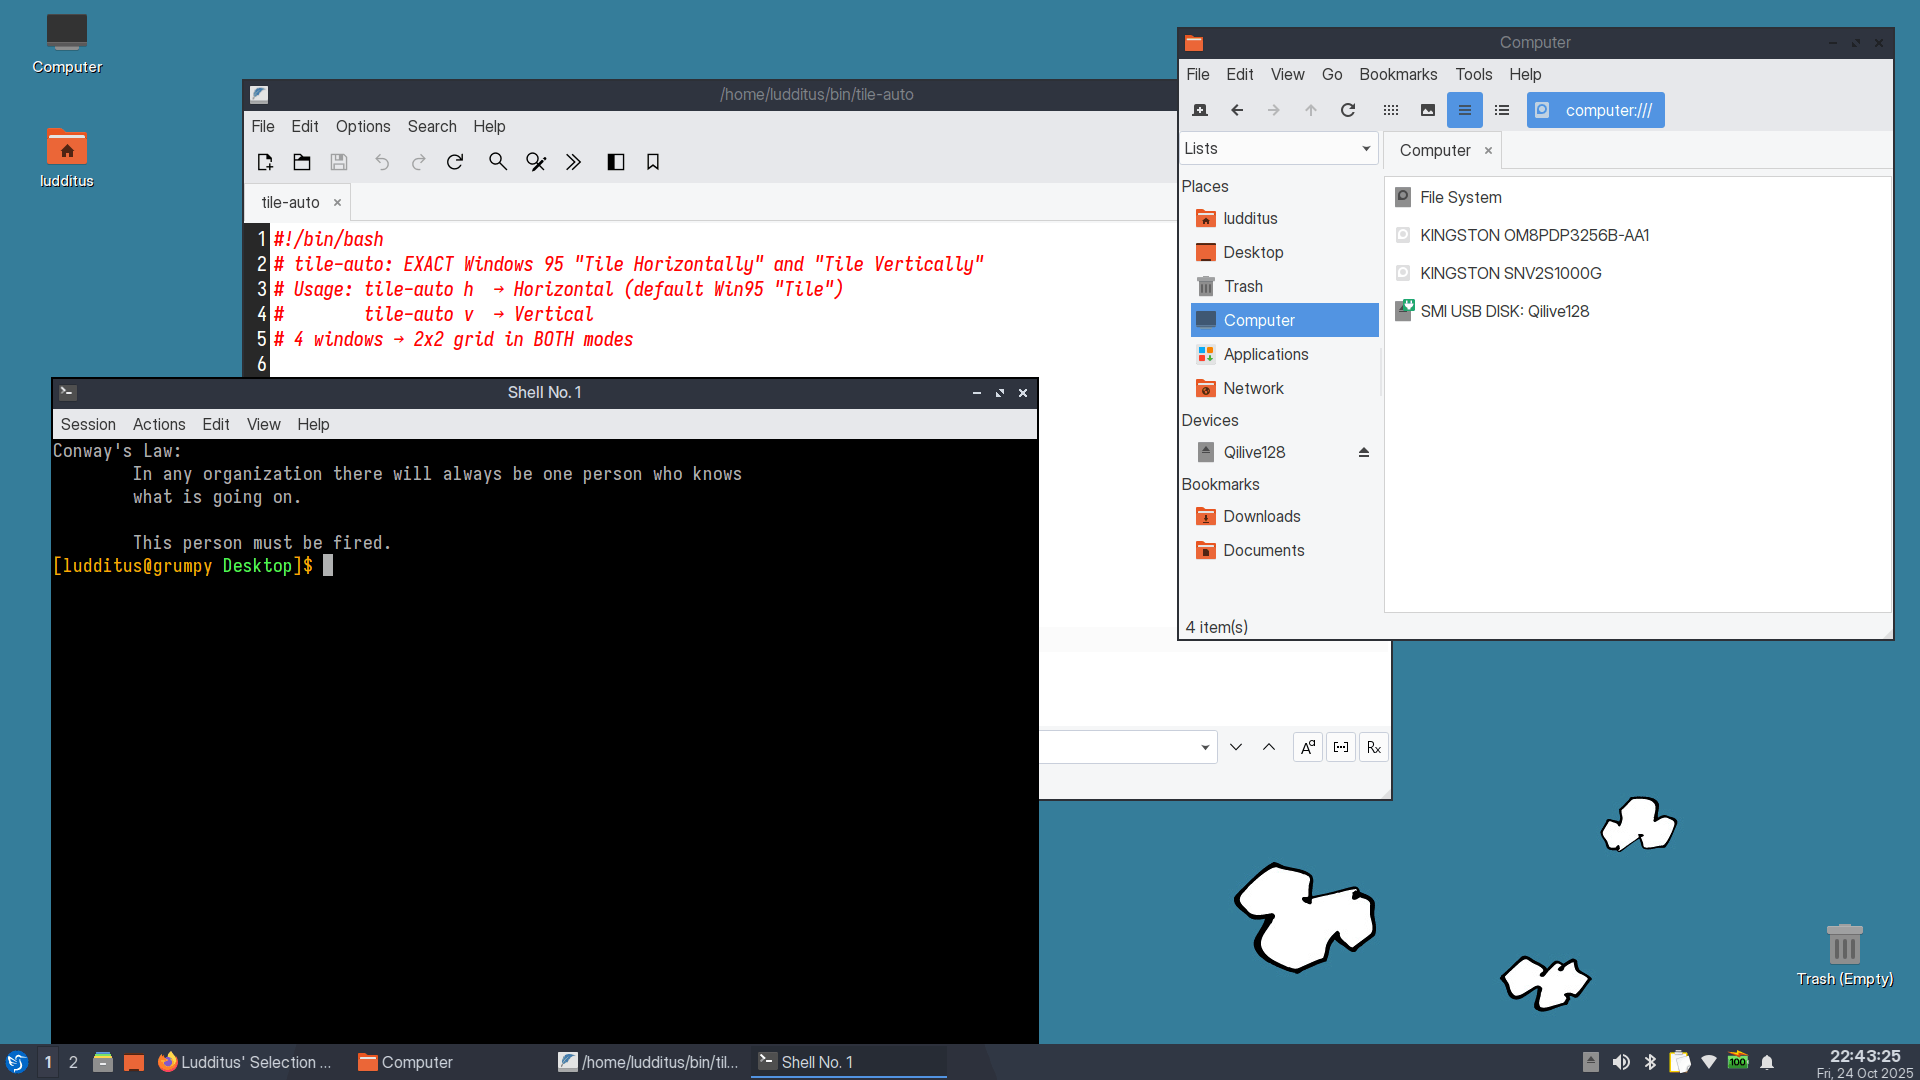
Task: Toggle whole word search option
Action: (1341, 747)
